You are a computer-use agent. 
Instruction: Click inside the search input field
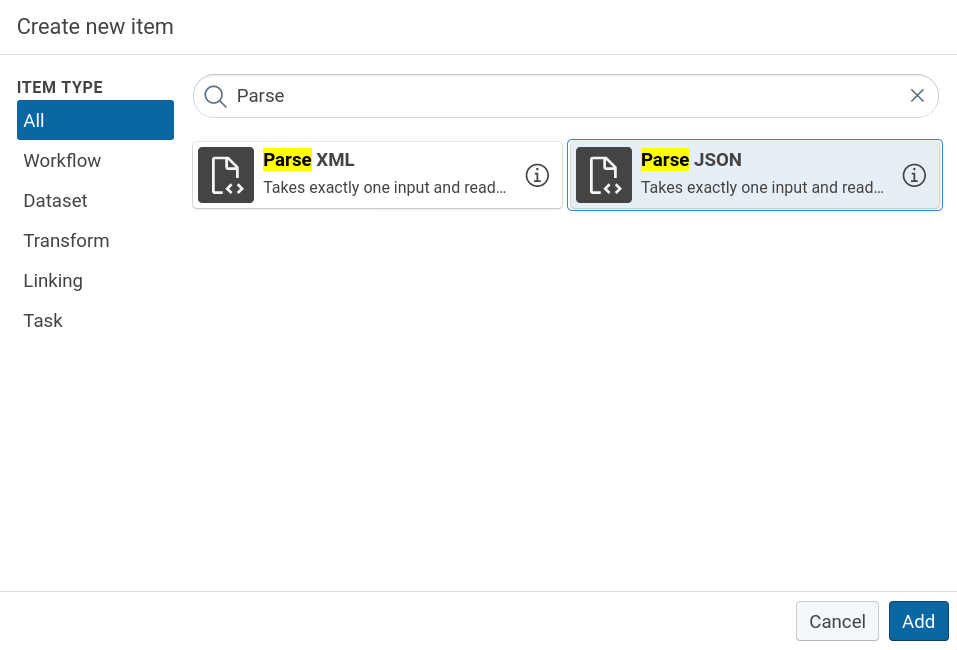pyautogui.click(x=500, y=95)
